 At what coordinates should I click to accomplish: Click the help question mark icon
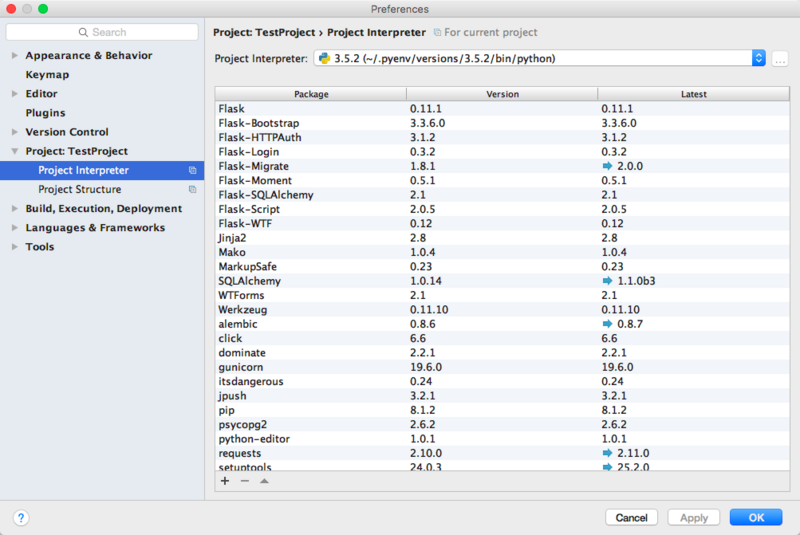[21, 518]
